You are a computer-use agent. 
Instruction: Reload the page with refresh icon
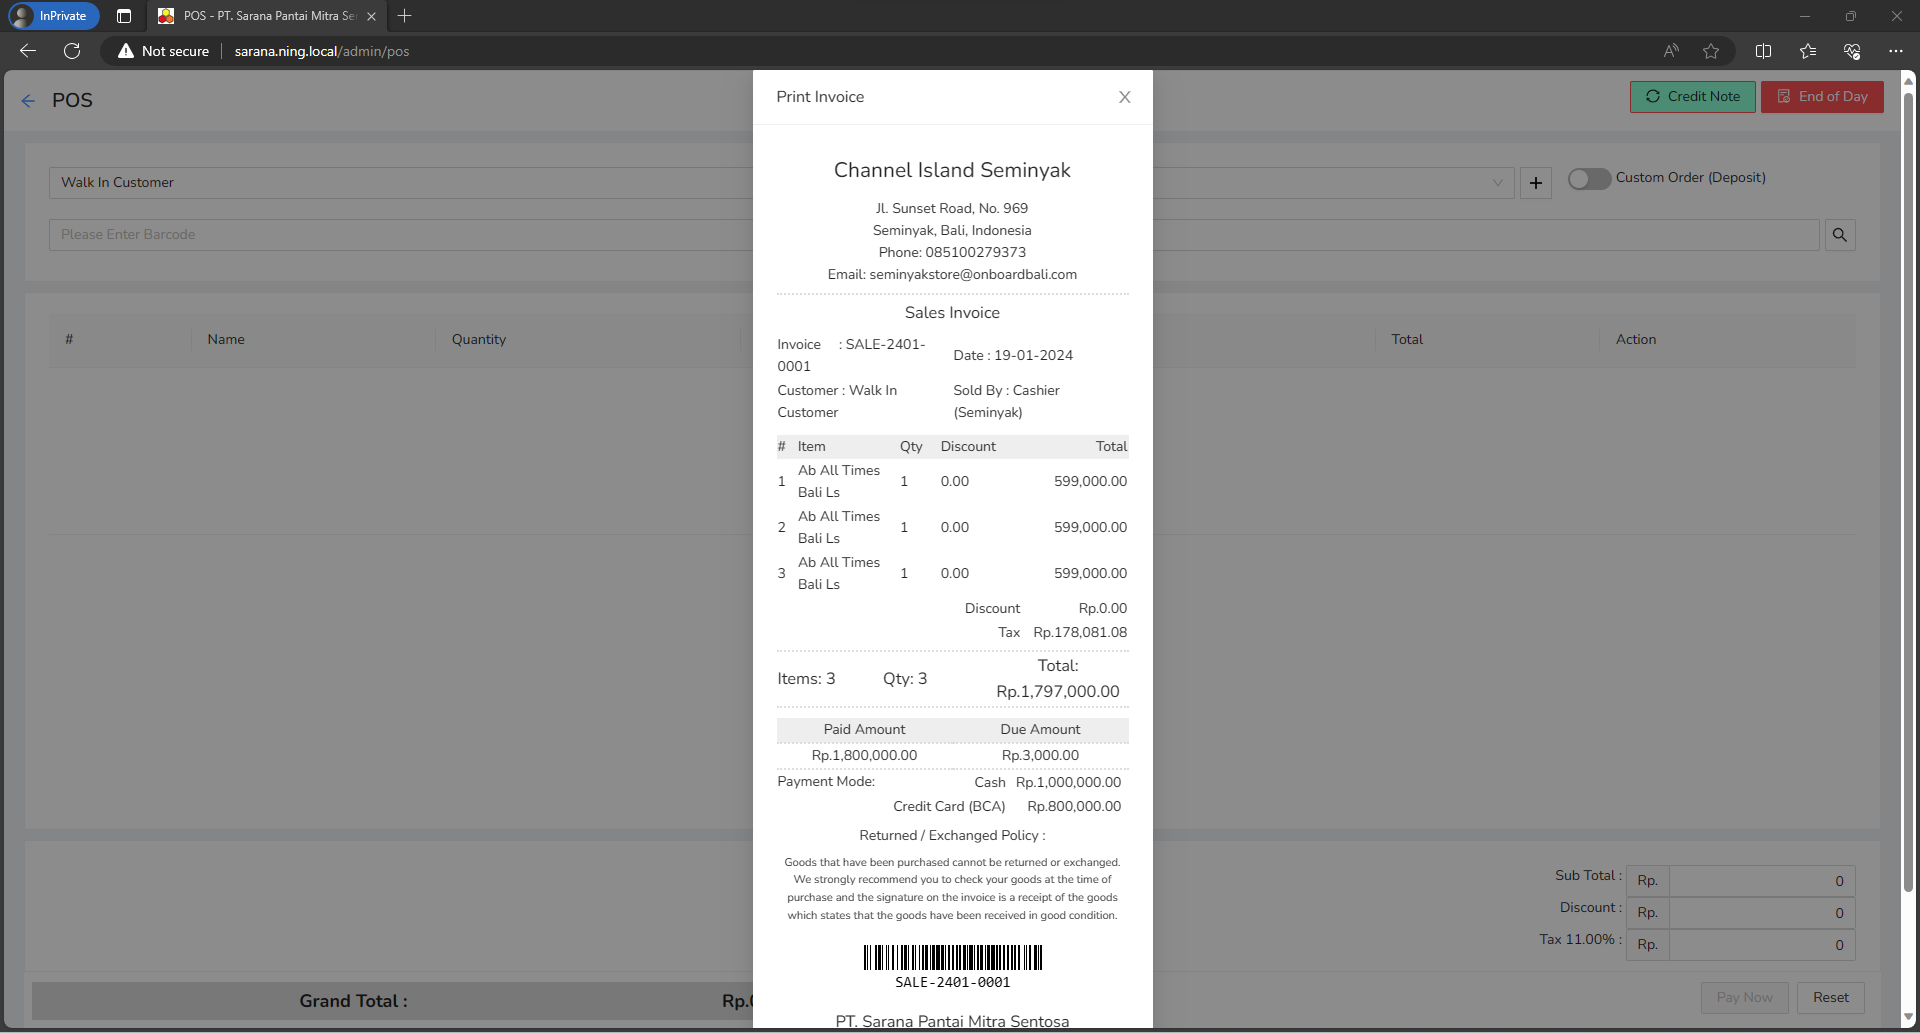(x=72, y=51)
